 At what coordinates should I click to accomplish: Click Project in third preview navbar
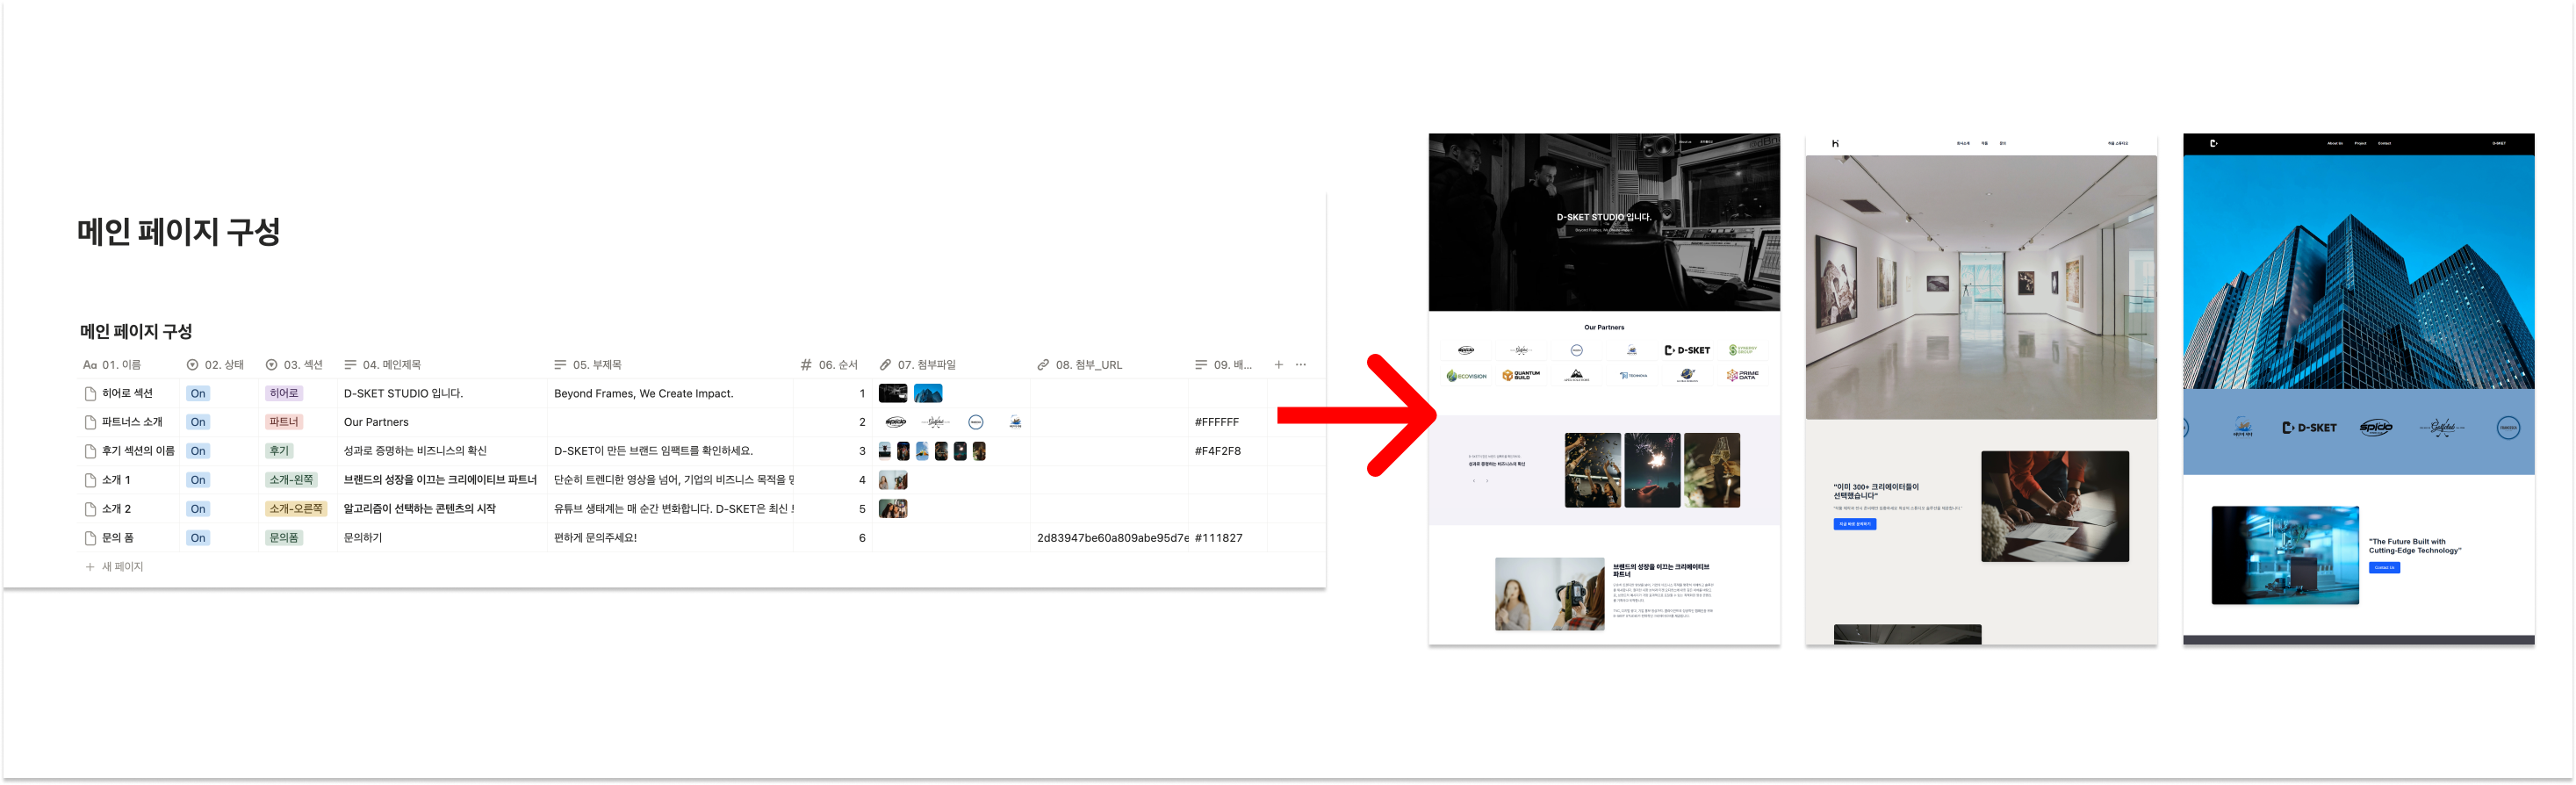[2360, 144]
